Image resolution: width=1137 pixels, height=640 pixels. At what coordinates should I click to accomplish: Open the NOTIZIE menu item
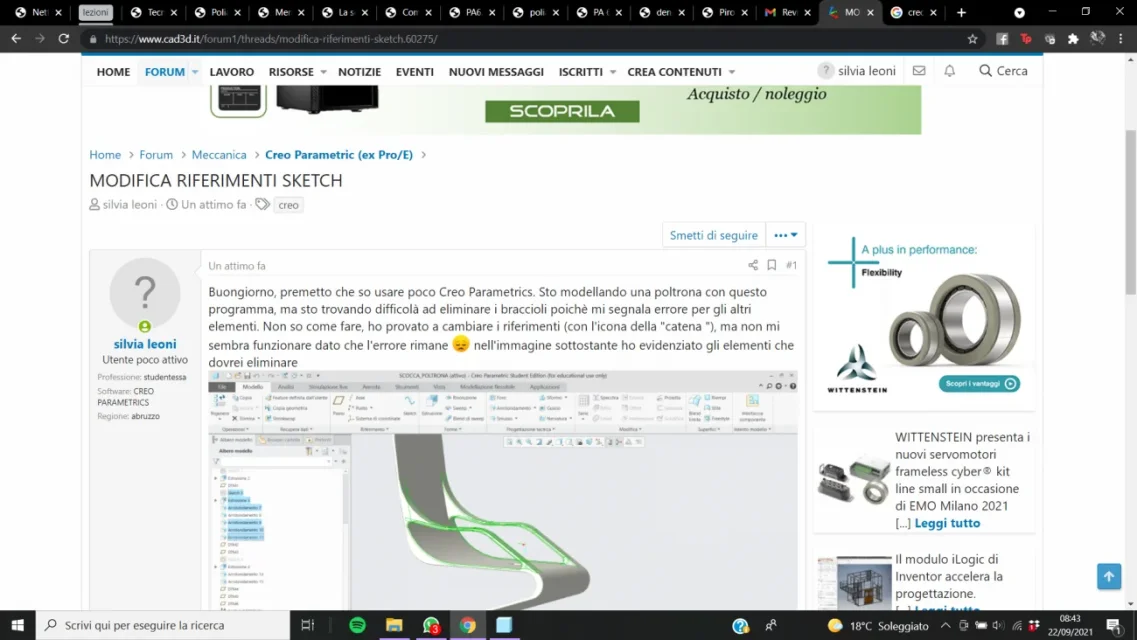pos(359,72)
